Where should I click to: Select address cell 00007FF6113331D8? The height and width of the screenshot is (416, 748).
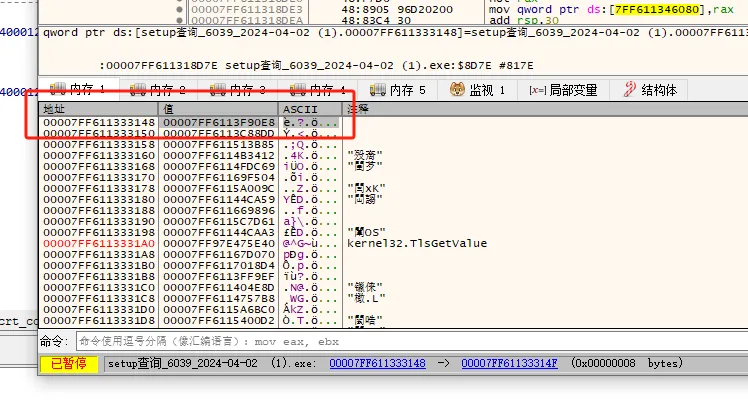tap(99, 321)
